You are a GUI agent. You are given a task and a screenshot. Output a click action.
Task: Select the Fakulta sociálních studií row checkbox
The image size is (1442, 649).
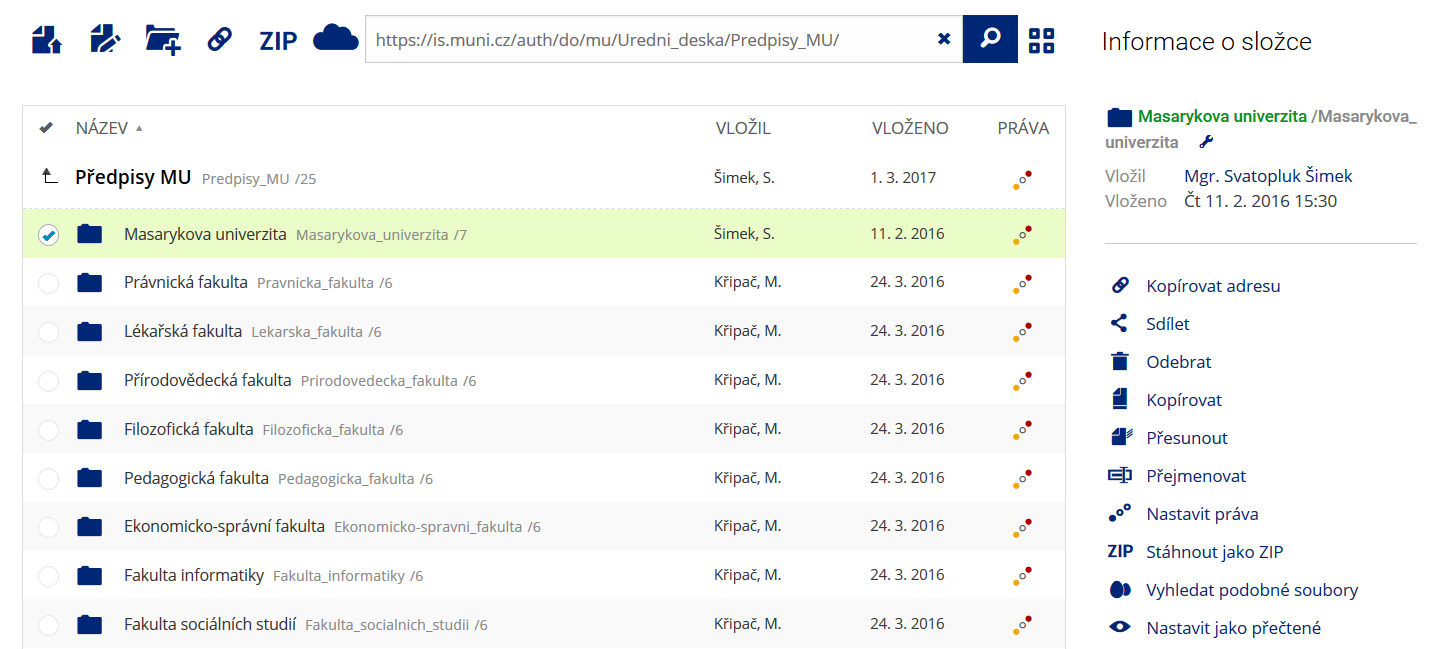(x=48, y=625)
